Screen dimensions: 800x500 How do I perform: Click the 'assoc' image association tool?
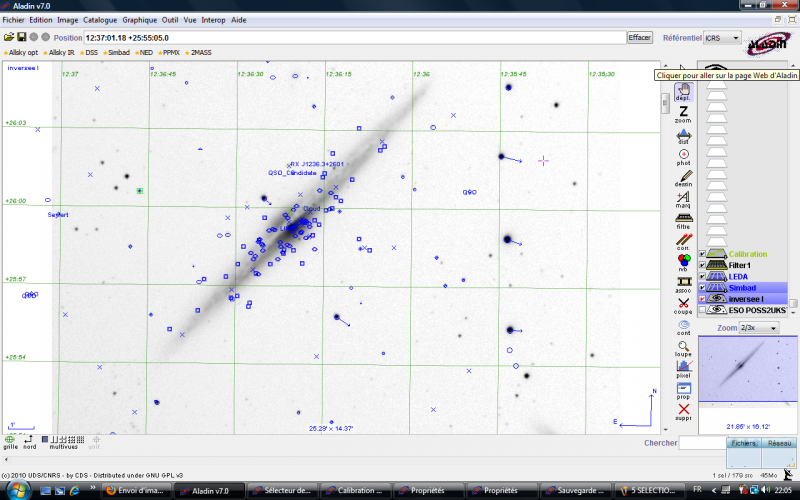(x=684, y=285)
